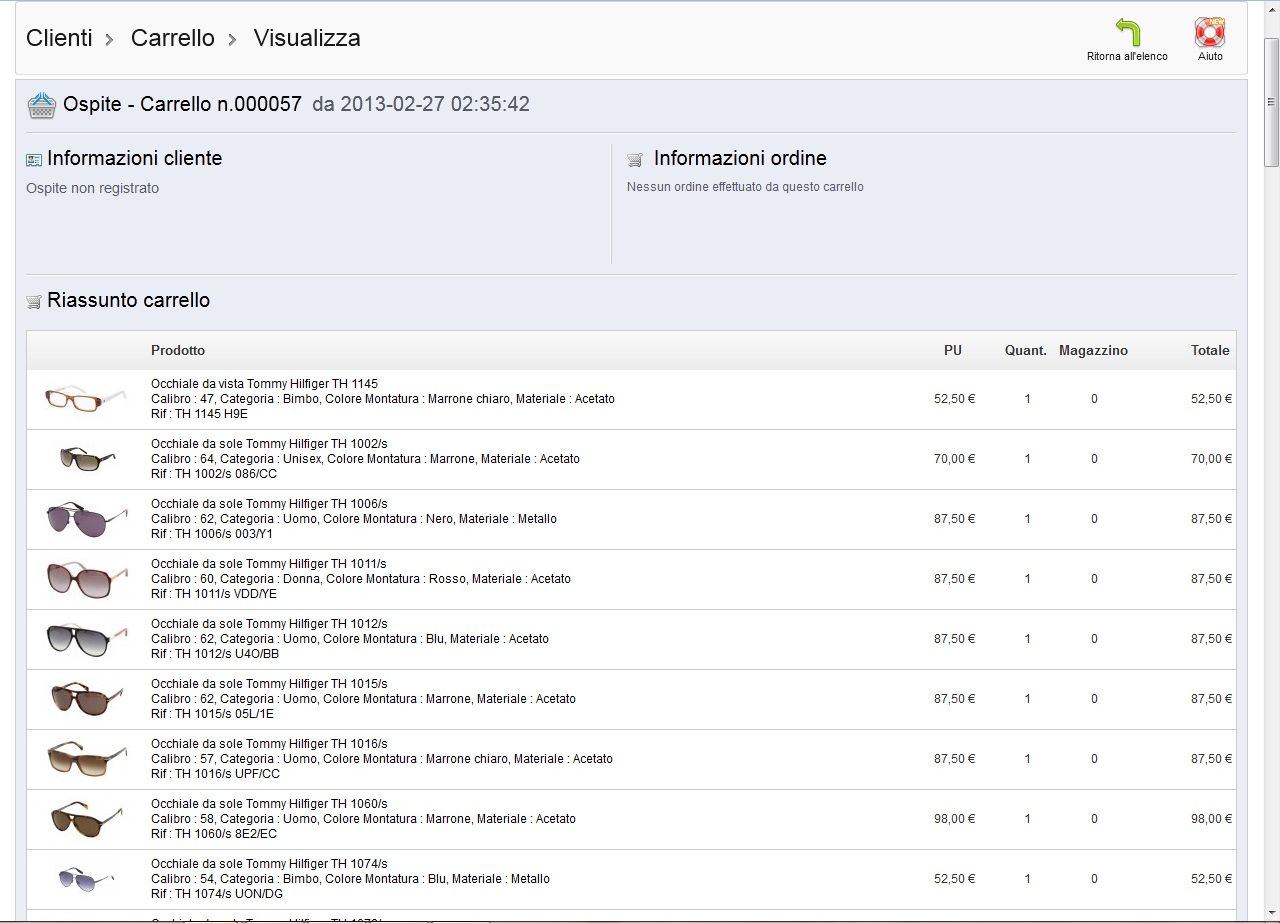Select 'Occhiale da sole Tommy Hilfiger TH 1011/s' name
Viewport: 1280px width, 923px height.
268,564
